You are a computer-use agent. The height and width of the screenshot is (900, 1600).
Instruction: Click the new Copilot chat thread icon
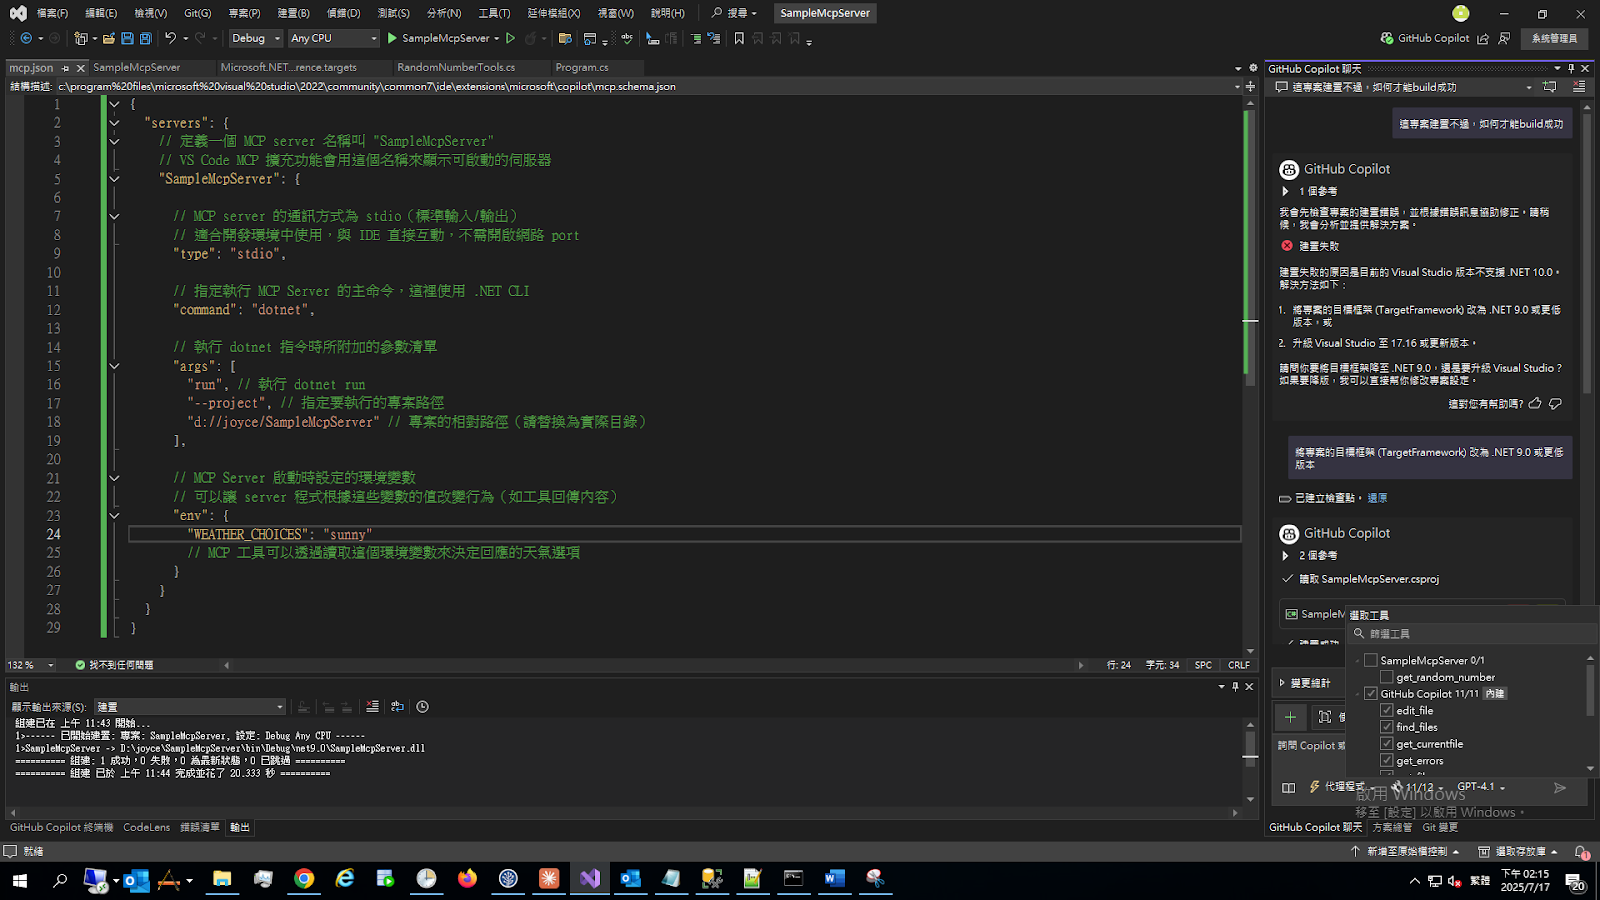click(1549, 87)
